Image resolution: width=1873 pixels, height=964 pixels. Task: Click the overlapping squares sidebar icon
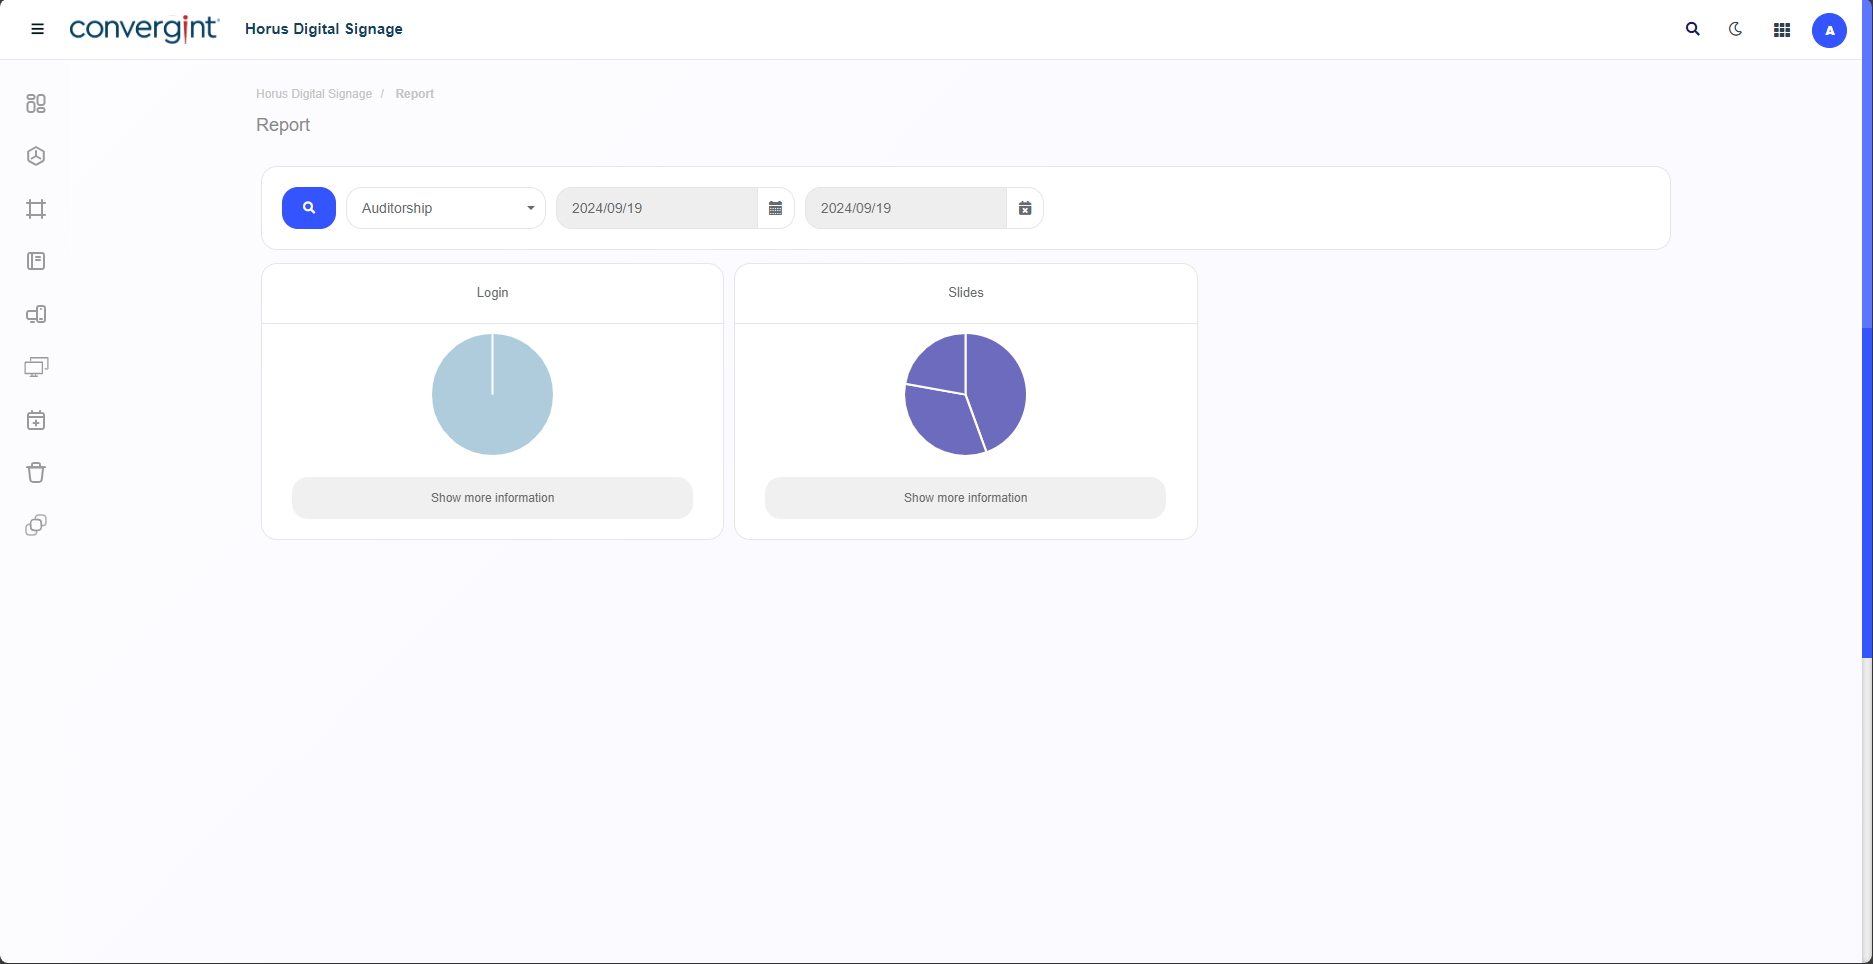(x=36, y=525)
